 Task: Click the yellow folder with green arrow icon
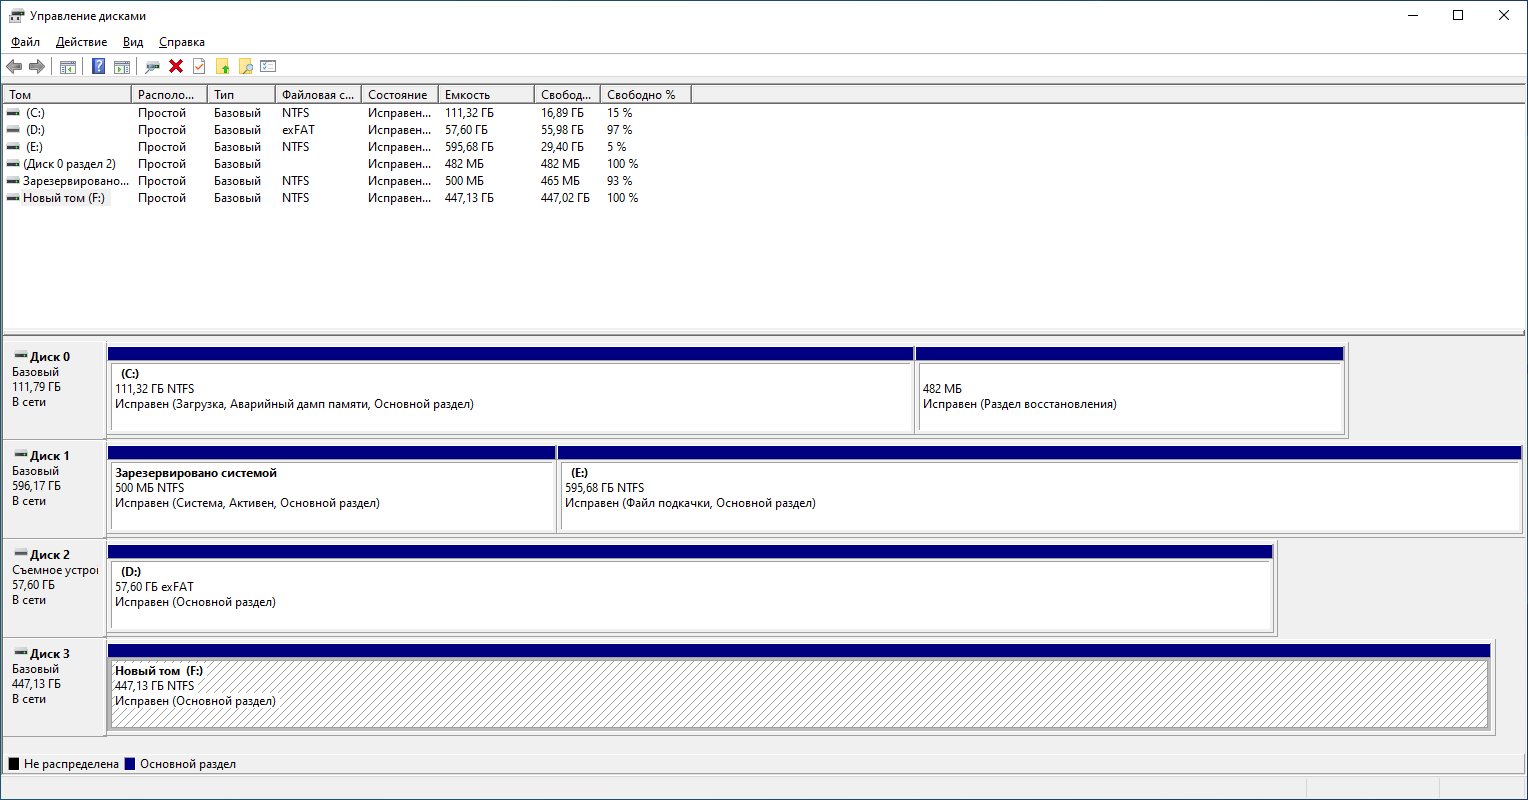pos(222,66)
